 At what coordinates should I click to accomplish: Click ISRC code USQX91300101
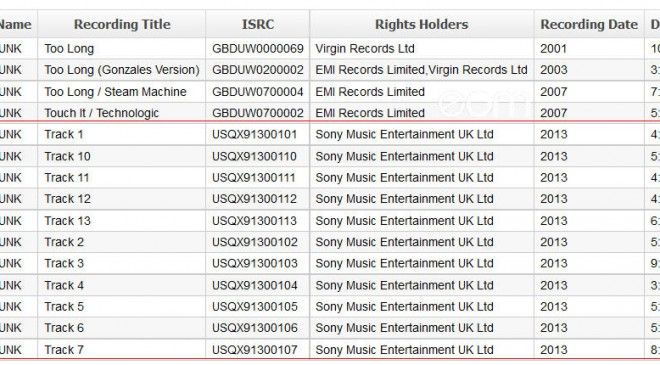tap(255, 135)
